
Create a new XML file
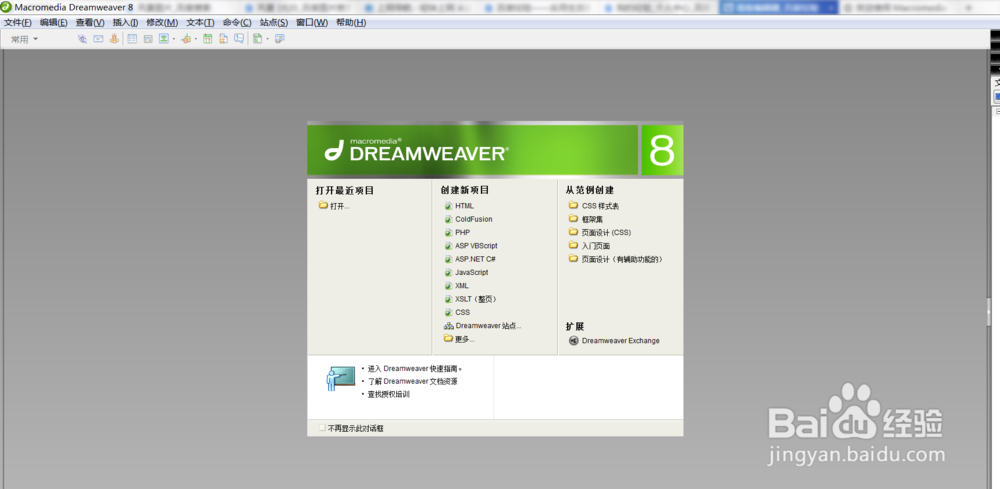457,286
